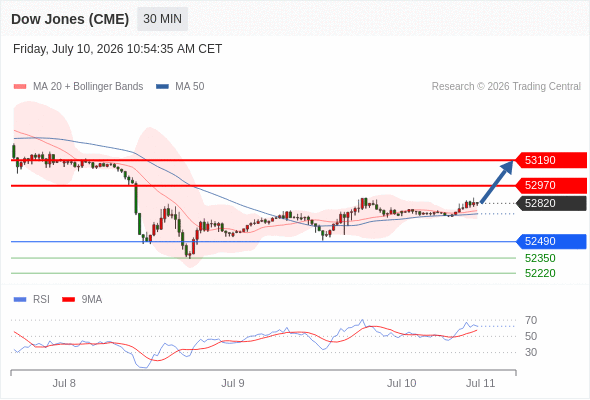The height and width of the screenshot is (400, 590).
Task: Click the 52970 resistance price tag
Action: [551, 186]
